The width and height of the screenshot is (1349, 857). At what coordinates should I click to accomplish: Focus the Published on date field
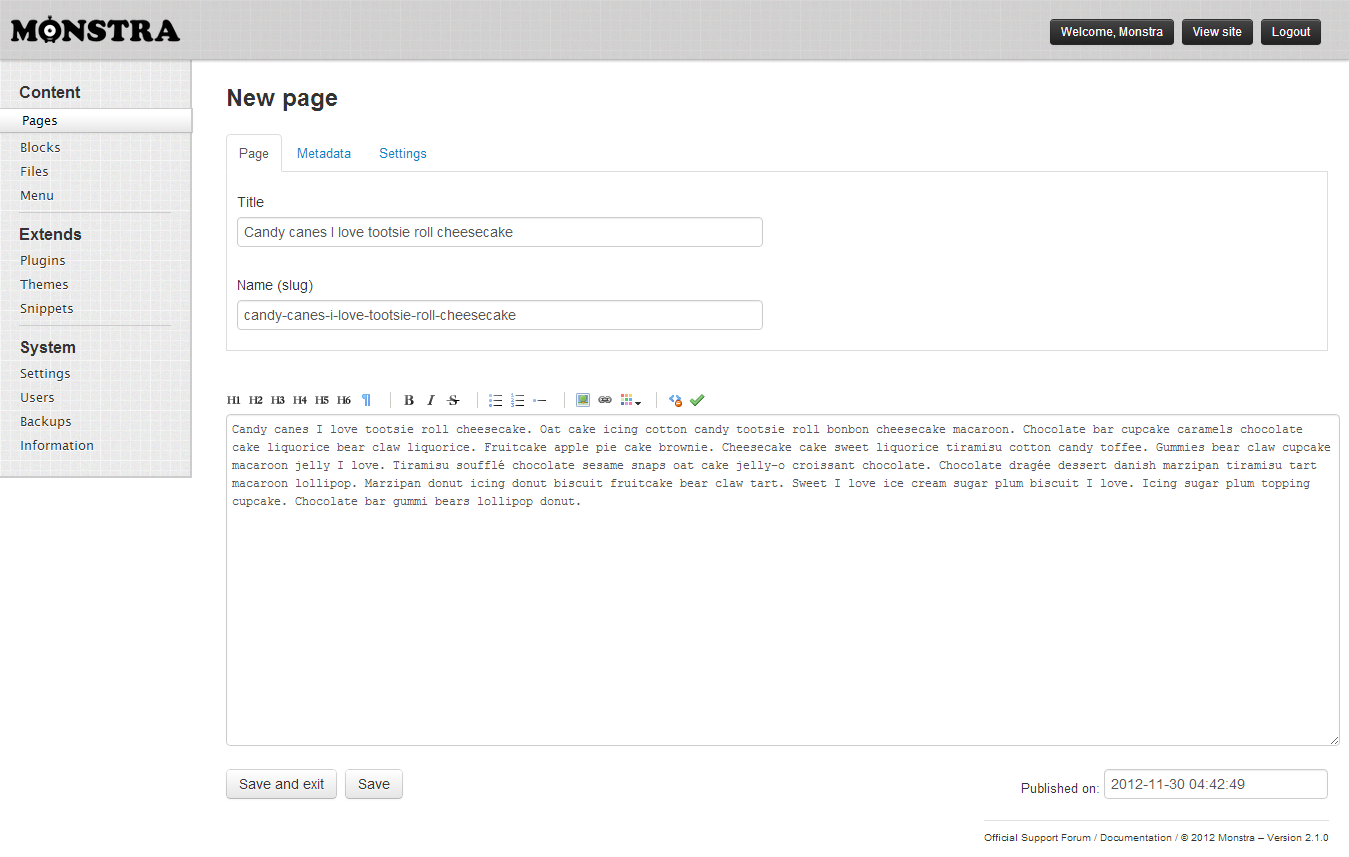(1215, 784)
